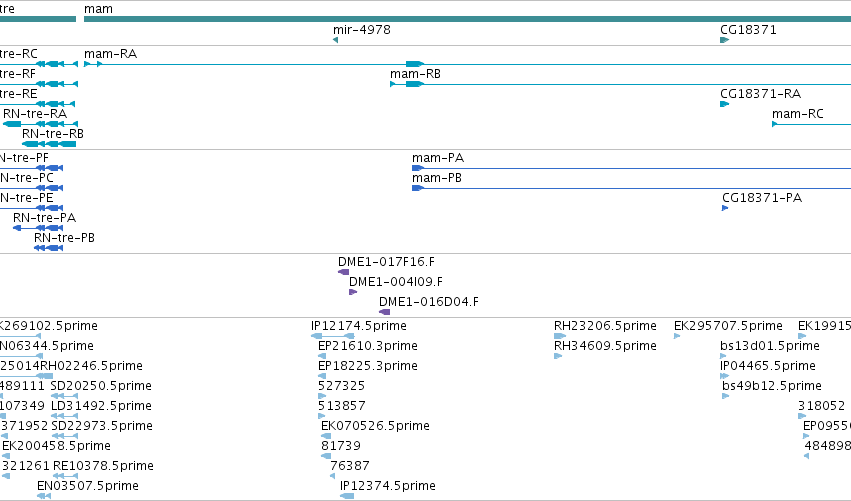
Task: Select the DME1-017F16.F feature label
Action: 386,262
